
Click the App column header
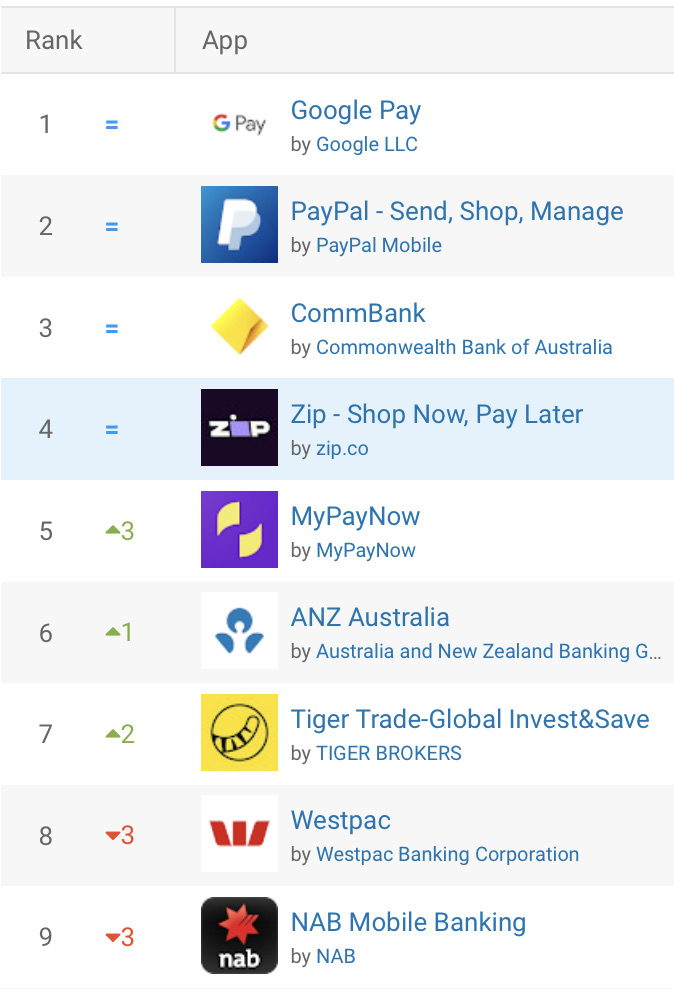pyautogui.click(x=225, y=41)
